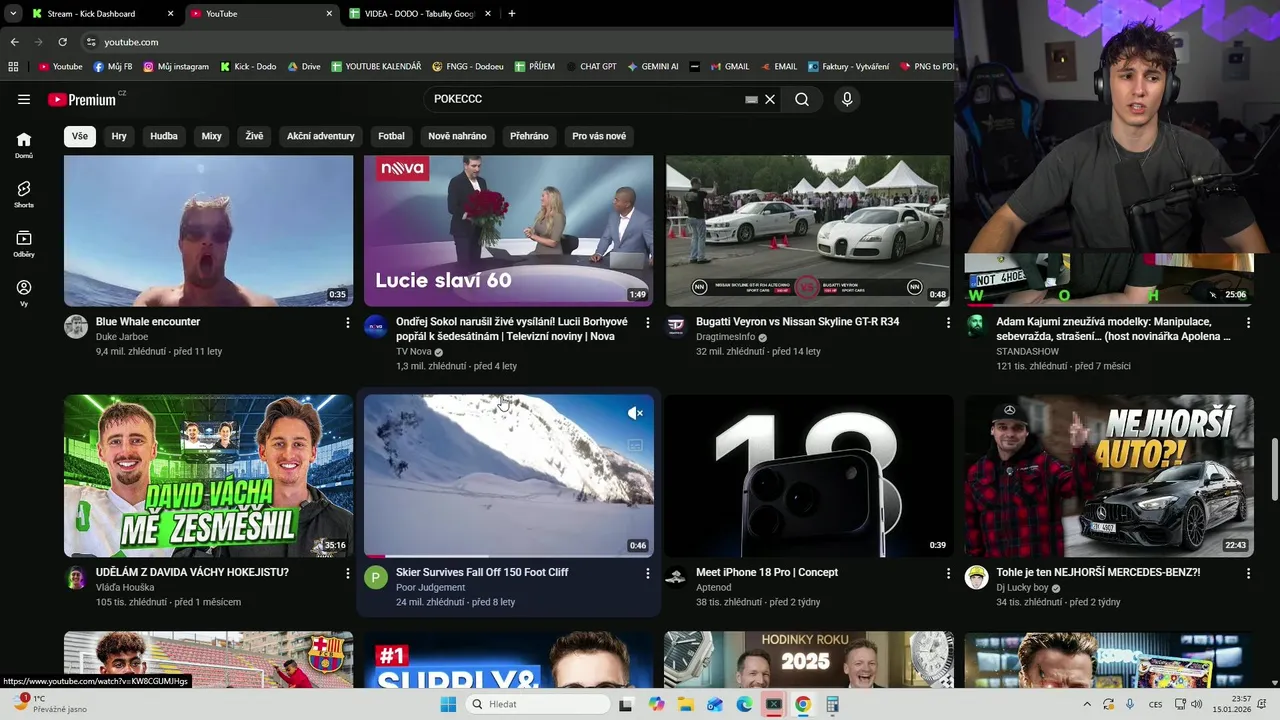Image resolution: width=1280 pixels, height=720 pixels.
Task: Open Můj instagram bookmark
Action: pos(176,67)
